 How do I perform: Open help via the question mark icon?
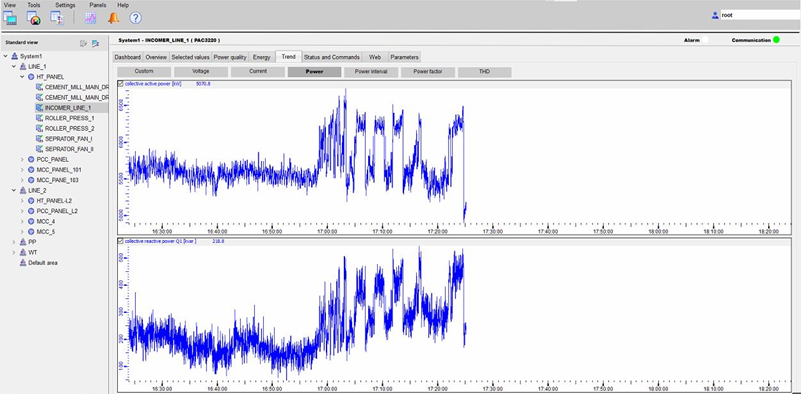pyautogui.click(x=135, y=18)
